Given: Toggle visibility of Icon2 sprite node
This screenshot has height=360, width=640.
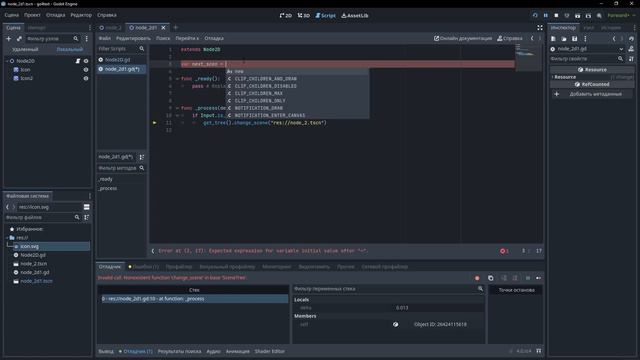Looking at the screenshot, I should [x=86, y=78].
